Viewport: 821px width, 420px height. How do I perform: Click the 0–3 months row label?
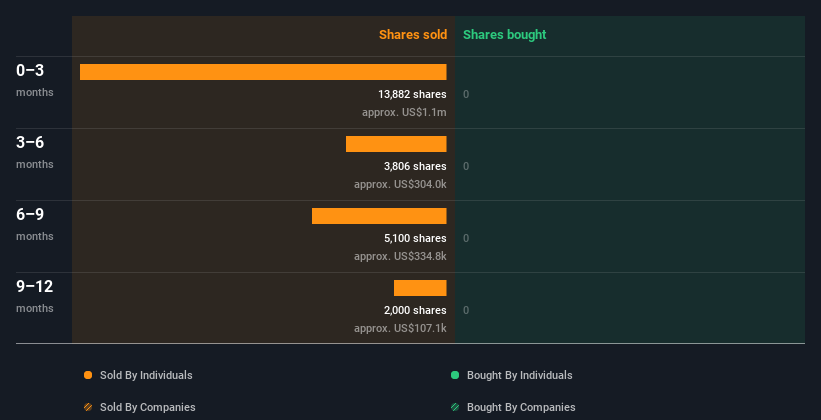click(35, 80)
